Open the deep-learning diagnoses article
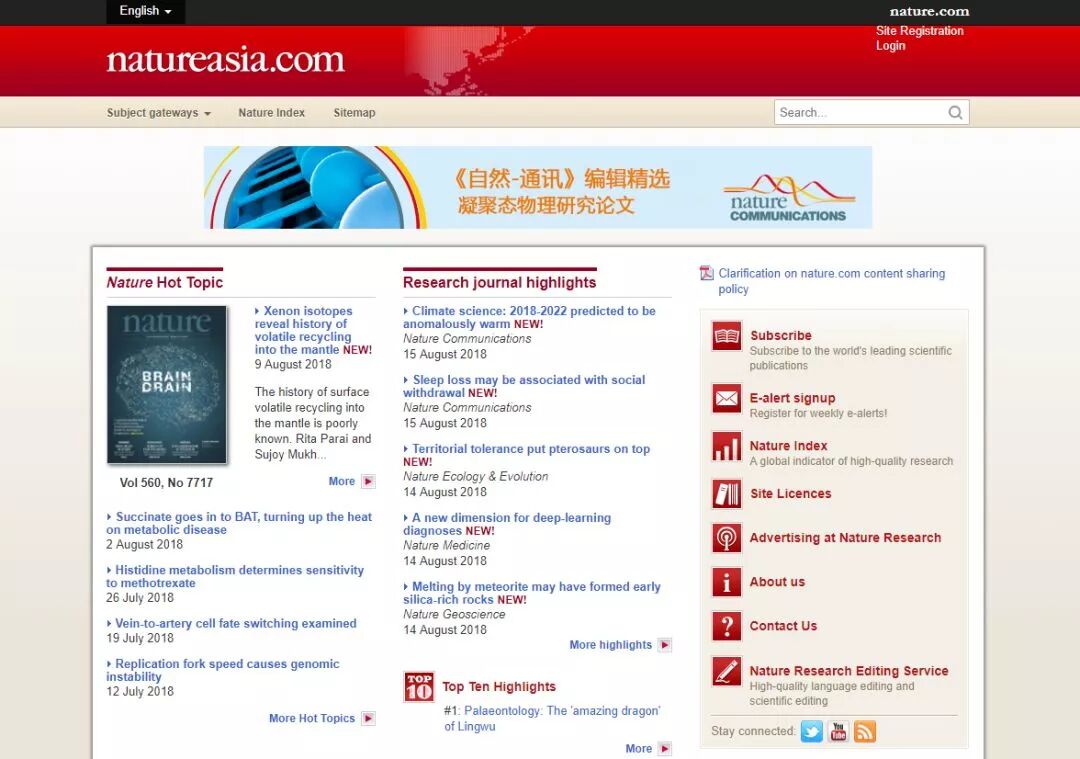 click(x=507, y=524)
